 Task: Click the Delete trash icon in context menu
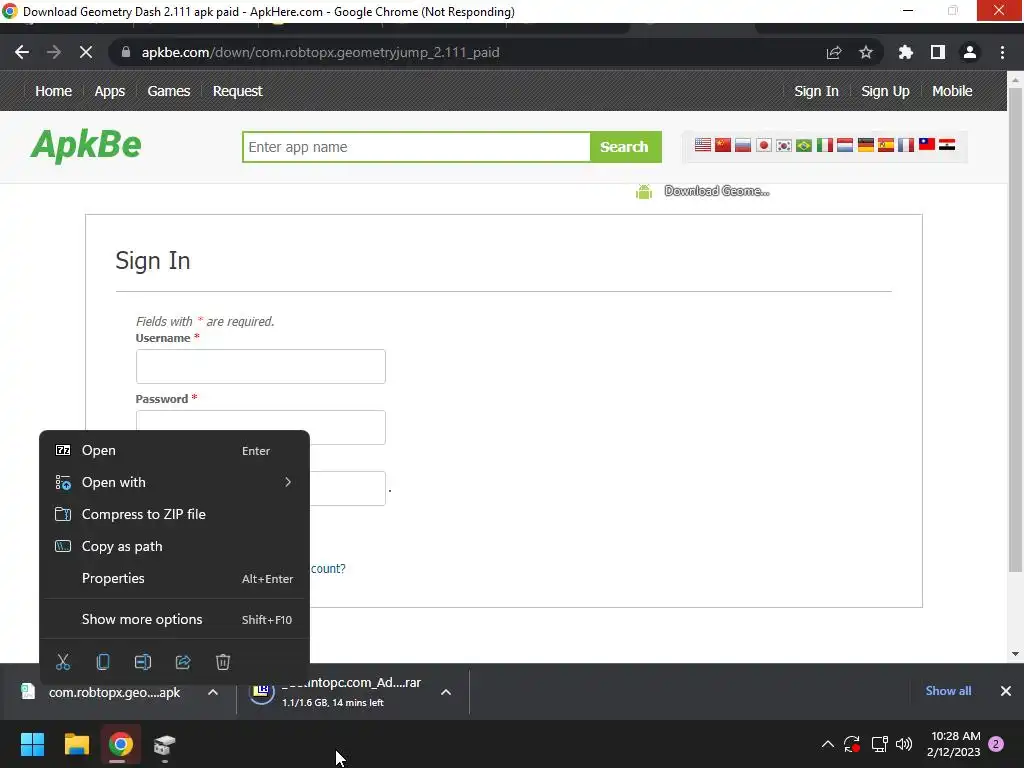click(x=223, y=662)
